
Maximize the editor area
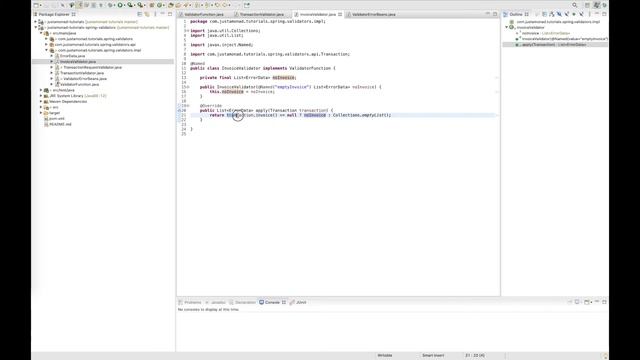point(495,14)
